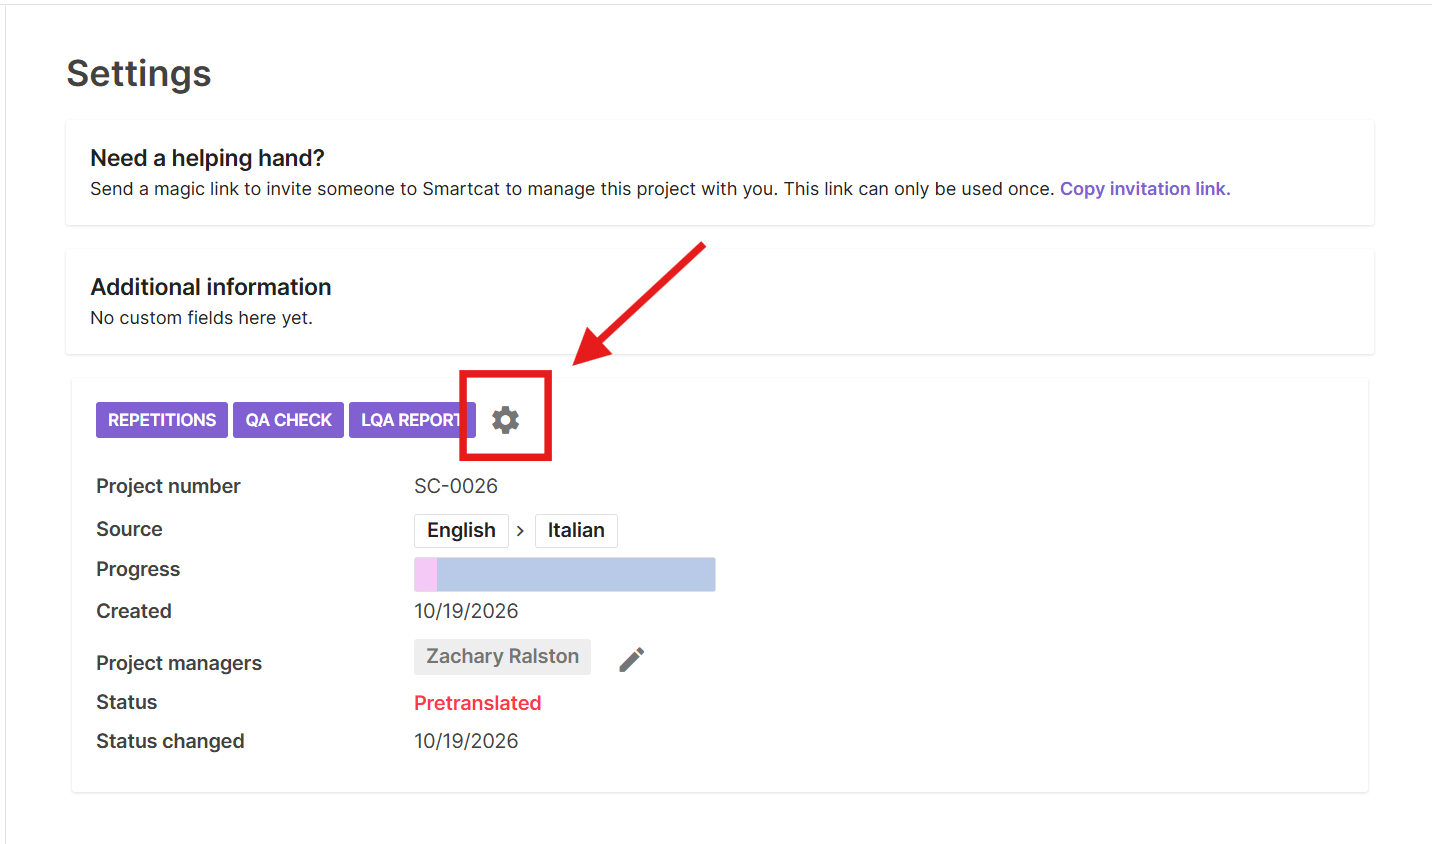
Task: Click the 'Status changed' label
Action: [170, 741]
